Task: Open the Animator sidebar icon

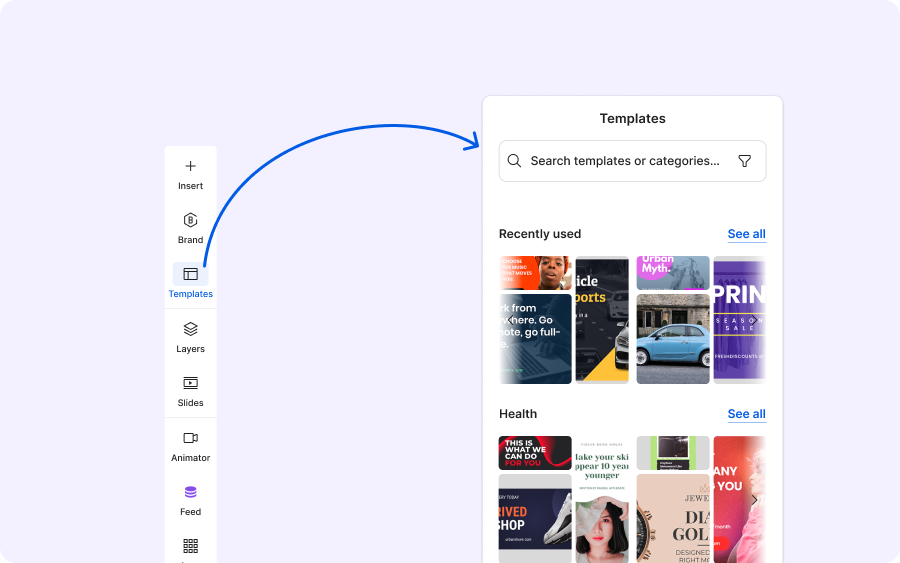Action: click(x=191, y=438)
